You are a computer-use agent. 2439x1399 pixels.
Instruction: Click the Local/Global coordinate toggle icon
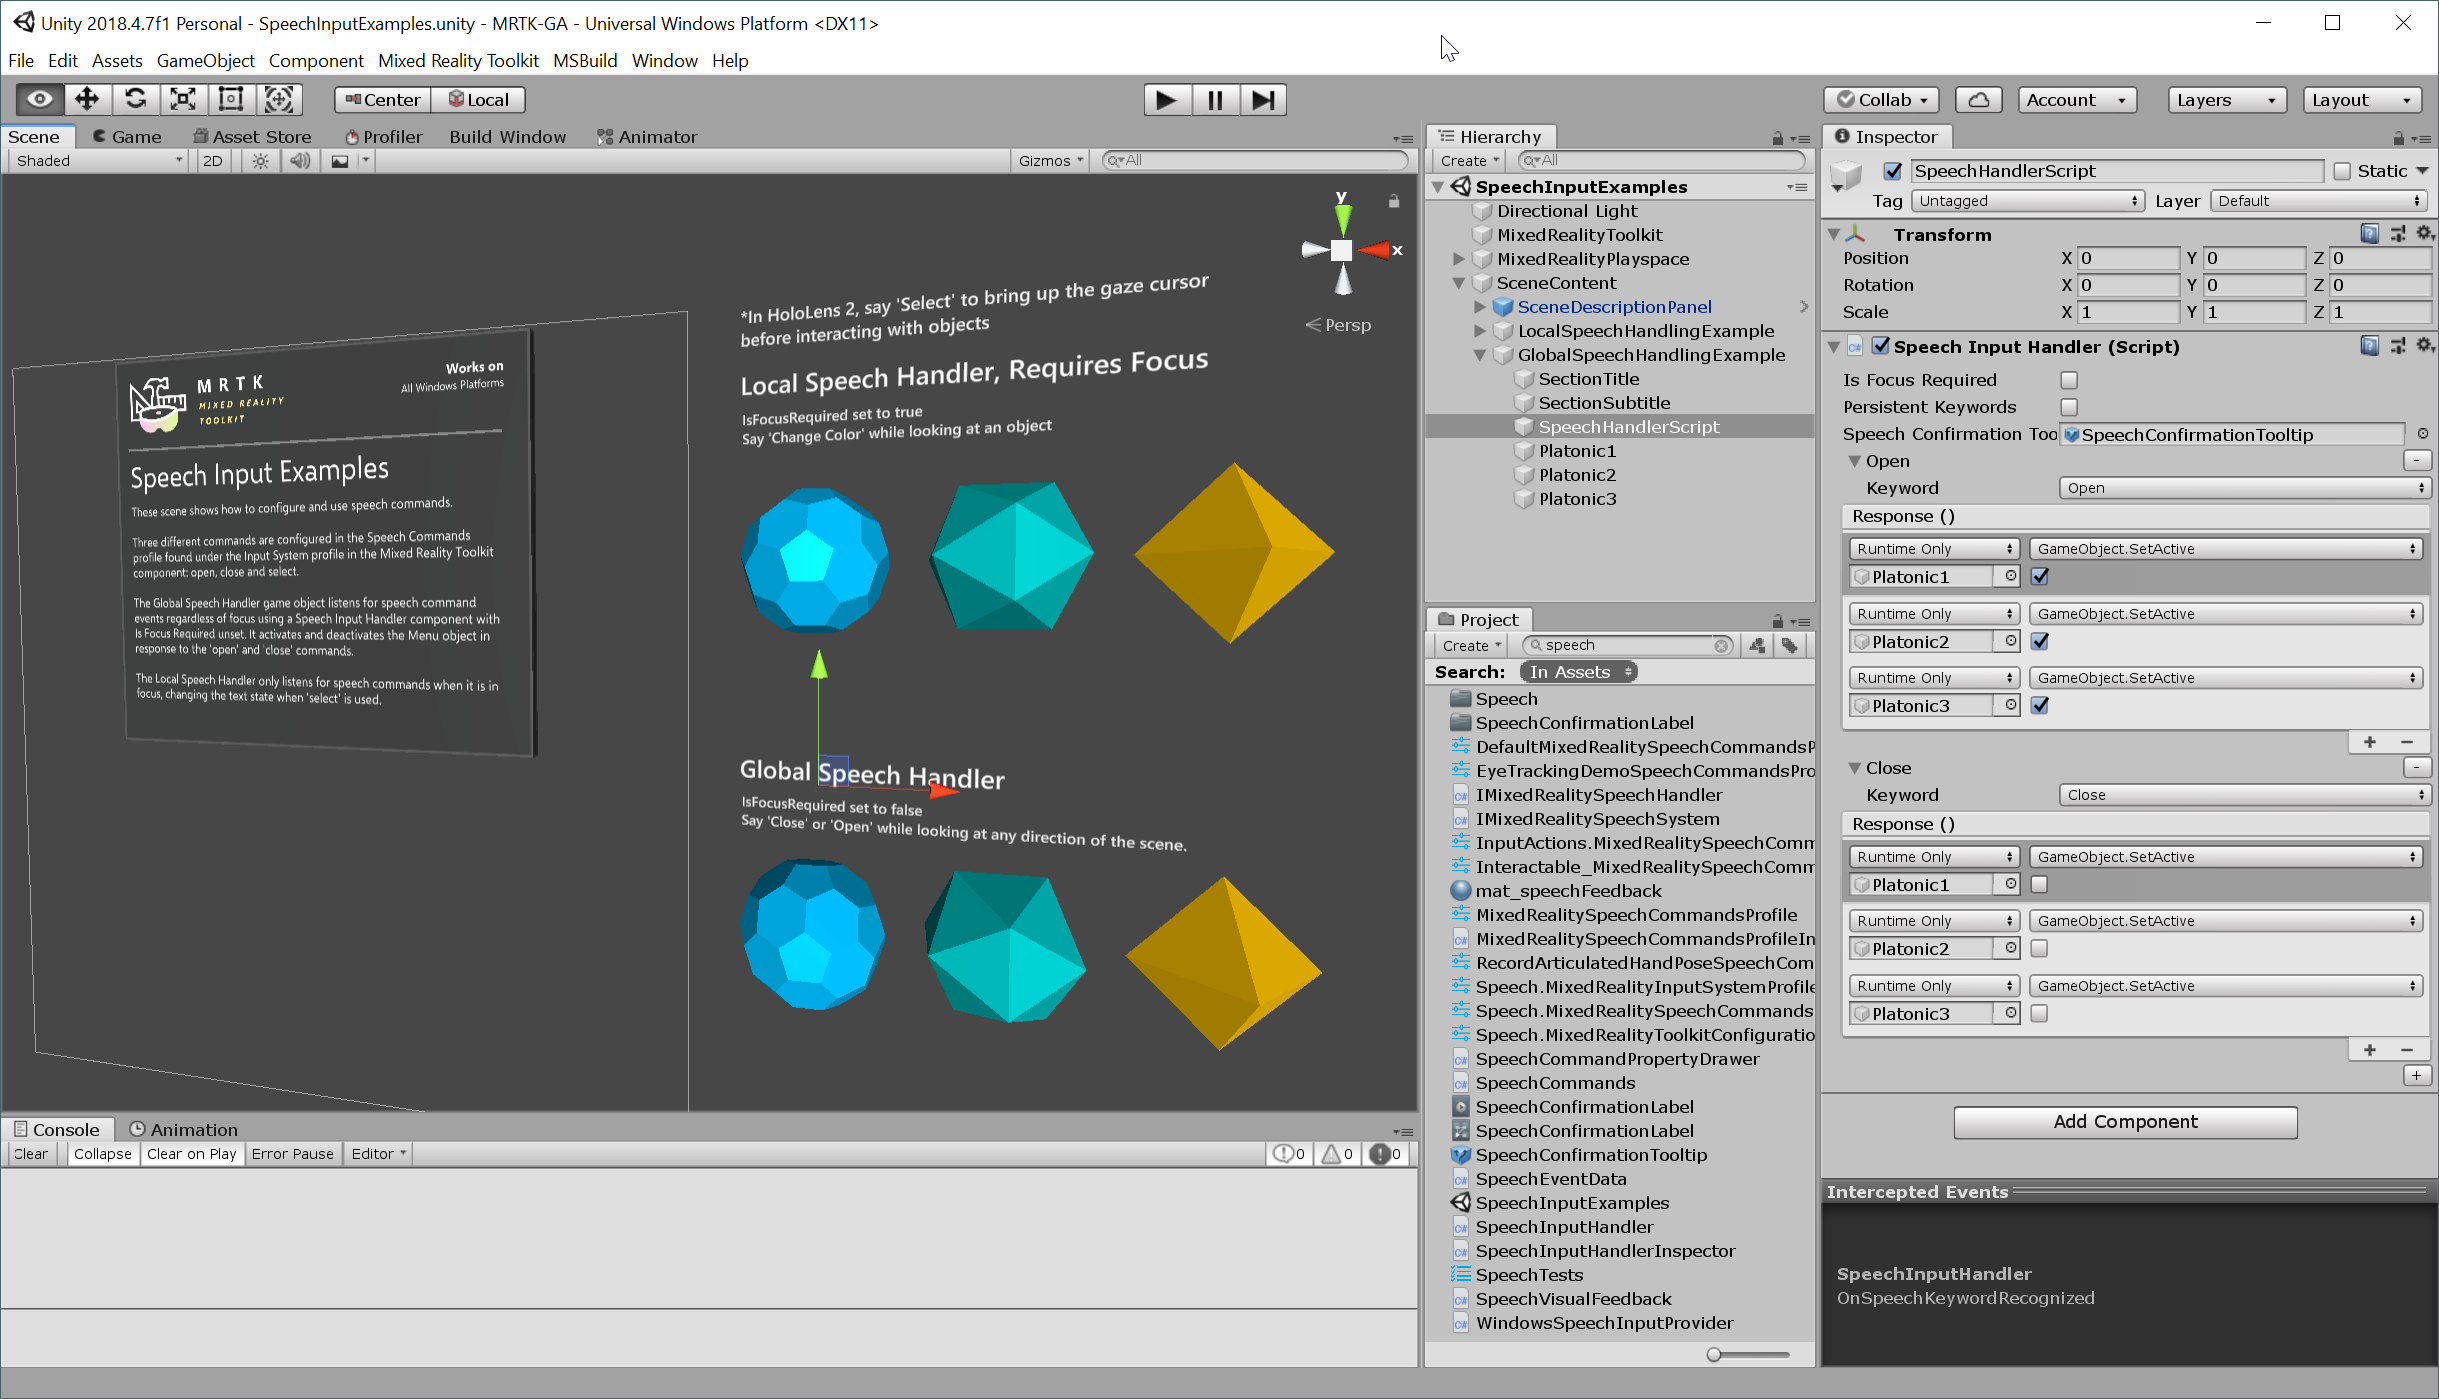(482, 99)
